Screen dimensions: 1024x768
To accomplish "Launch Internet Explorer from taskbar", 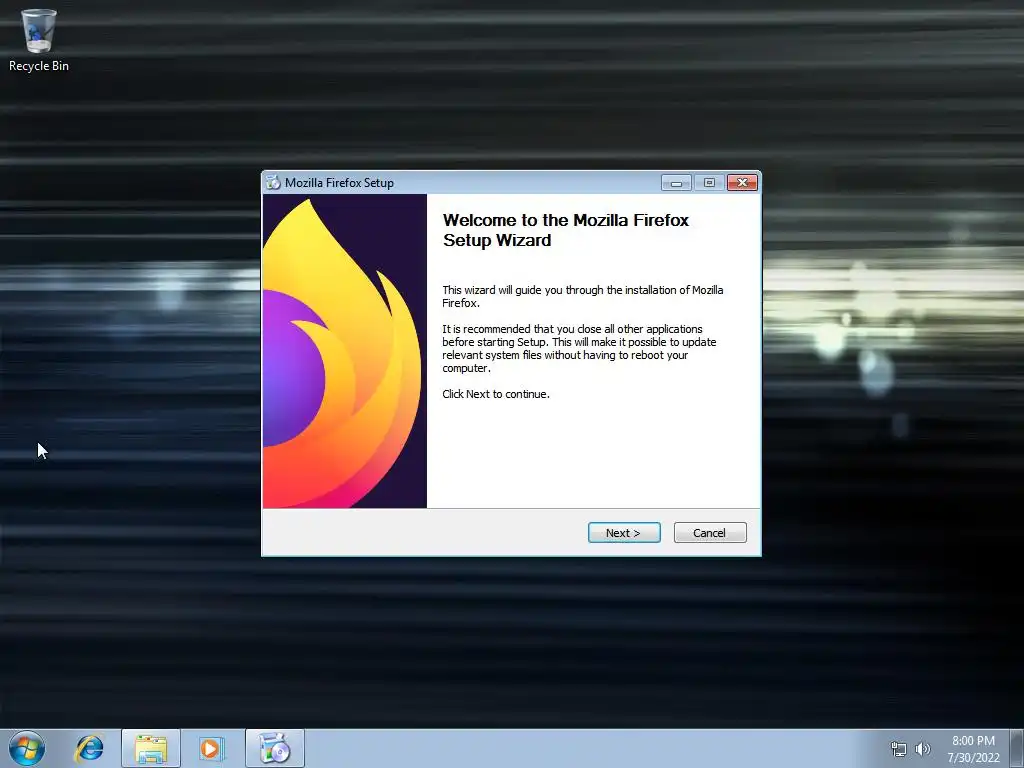I will tap(89, 748).
